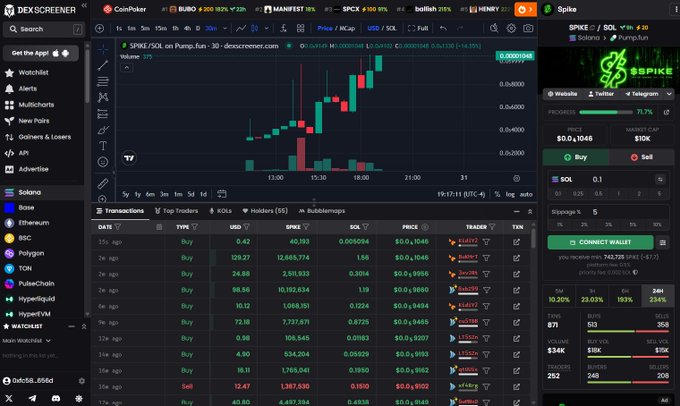680x406 pixels.
Task: Toggle auto scale on chart
Action: 526,194
